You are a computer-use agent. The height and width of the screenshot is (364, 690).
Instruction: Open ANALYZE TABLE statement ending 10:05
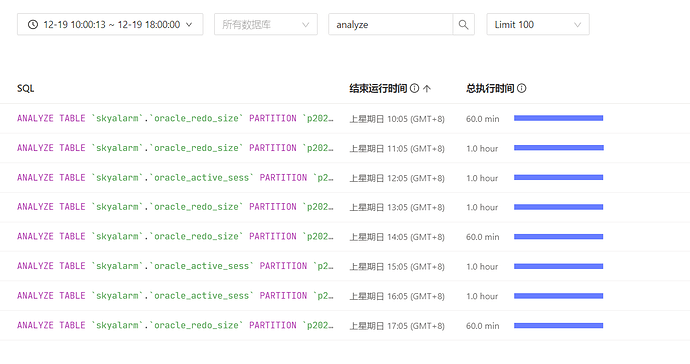(x=175, y=118)
